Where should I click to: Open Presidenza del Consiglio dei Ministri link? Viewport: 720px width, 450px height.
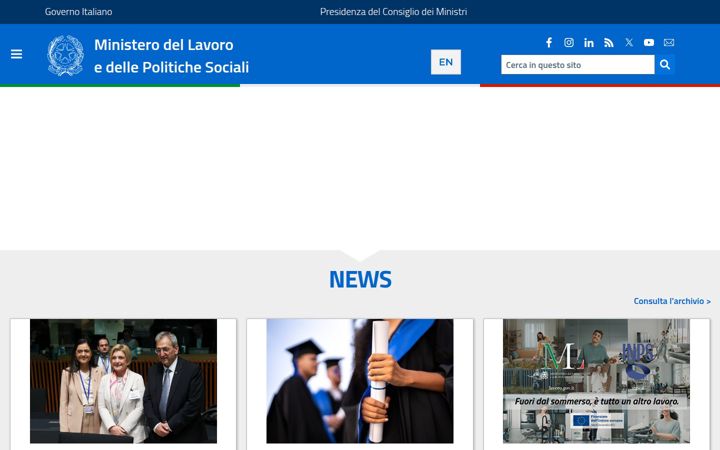[x=394, y=12]
